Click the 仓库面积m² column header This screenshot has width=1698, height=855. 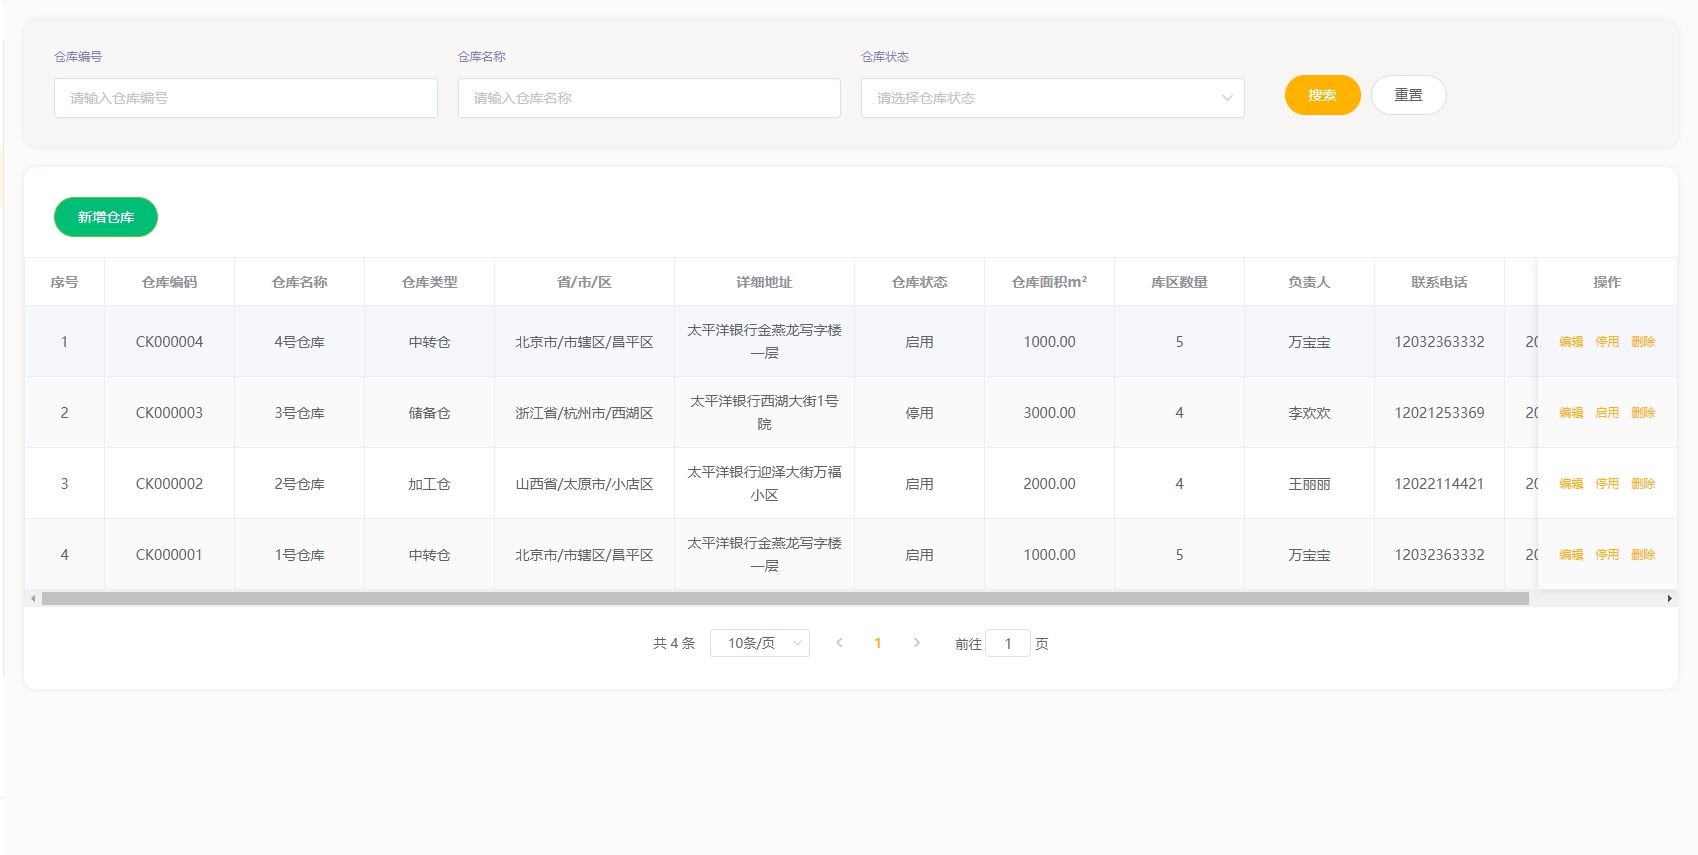[x=1049, y=282]
